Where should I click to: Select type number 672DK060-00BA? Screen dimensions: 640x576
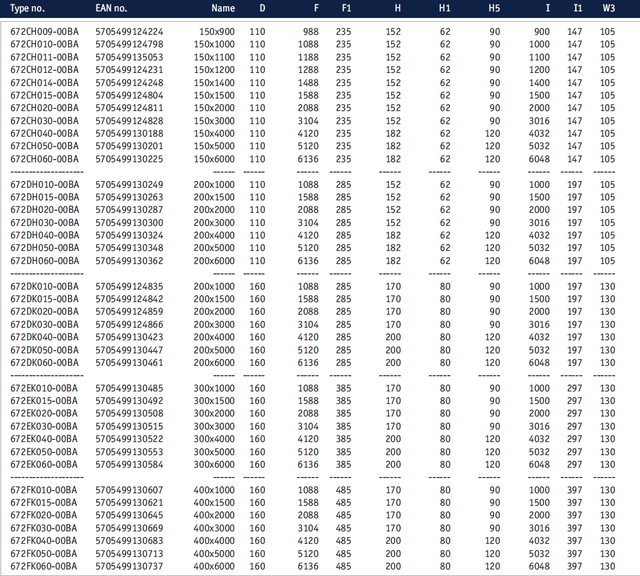(44, 363)
